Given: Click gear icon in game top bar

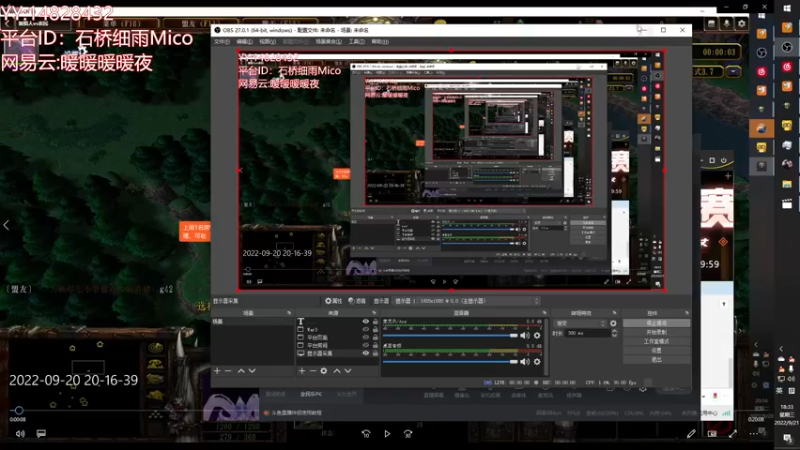Looking at the screenshot, I should point(741,23).
